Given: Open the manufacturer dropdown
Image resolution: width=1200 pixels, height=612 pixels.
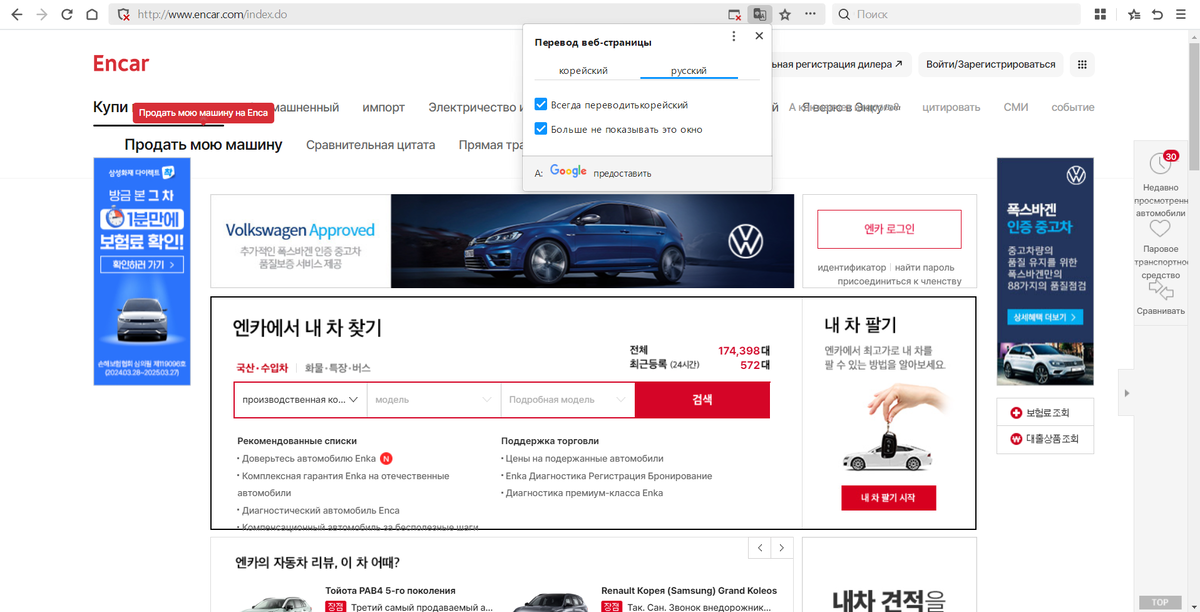Looking at the screenshot, I should tap(301, 399).
